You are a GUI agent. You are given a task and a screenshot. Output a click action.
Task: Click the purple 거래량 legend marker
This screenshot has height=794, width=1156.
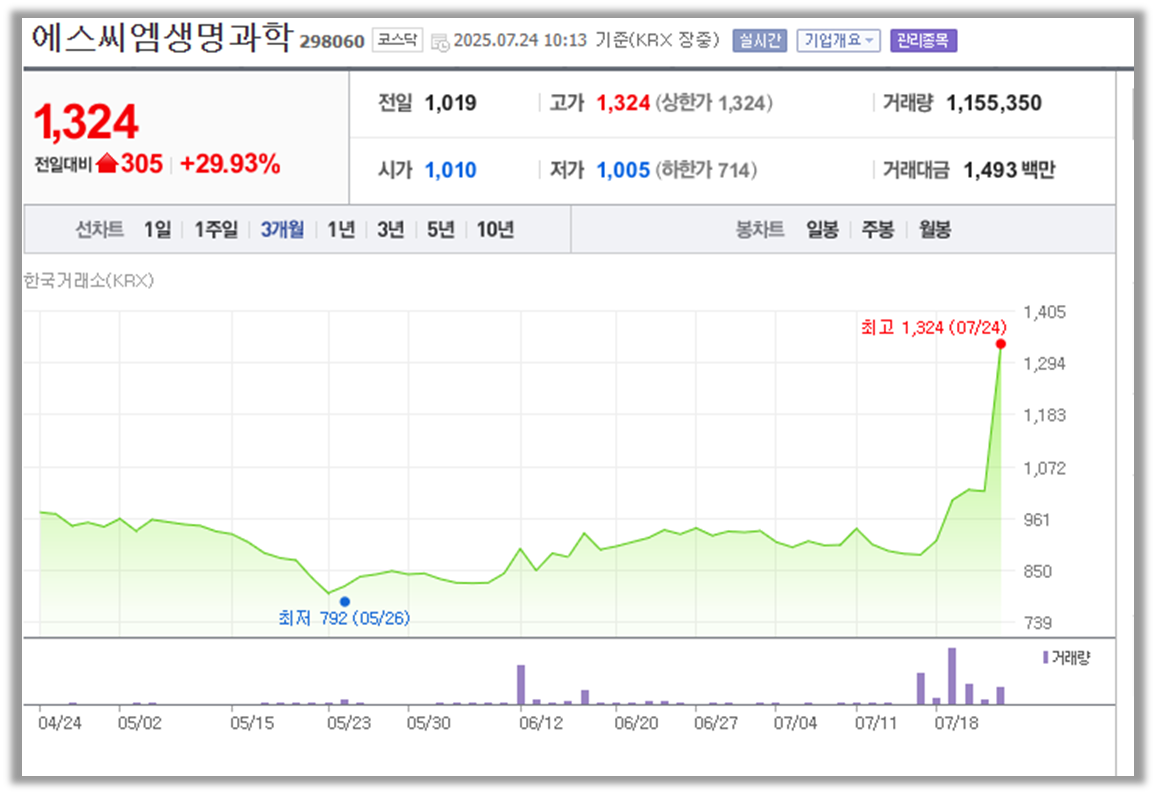tap(1045, 657)
